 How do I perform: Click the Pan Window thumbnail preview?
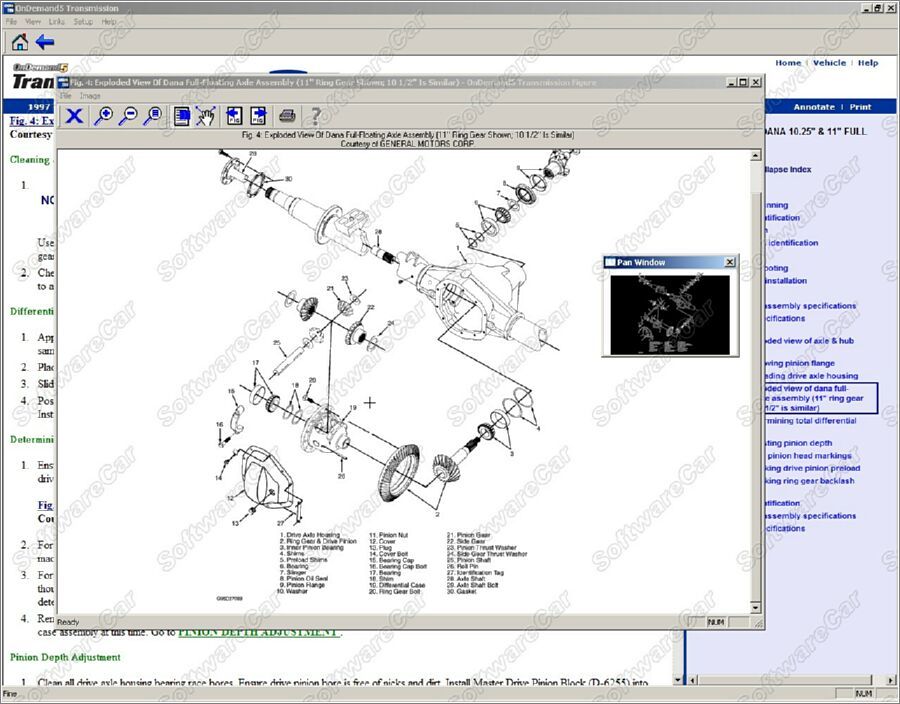point(670,312)
